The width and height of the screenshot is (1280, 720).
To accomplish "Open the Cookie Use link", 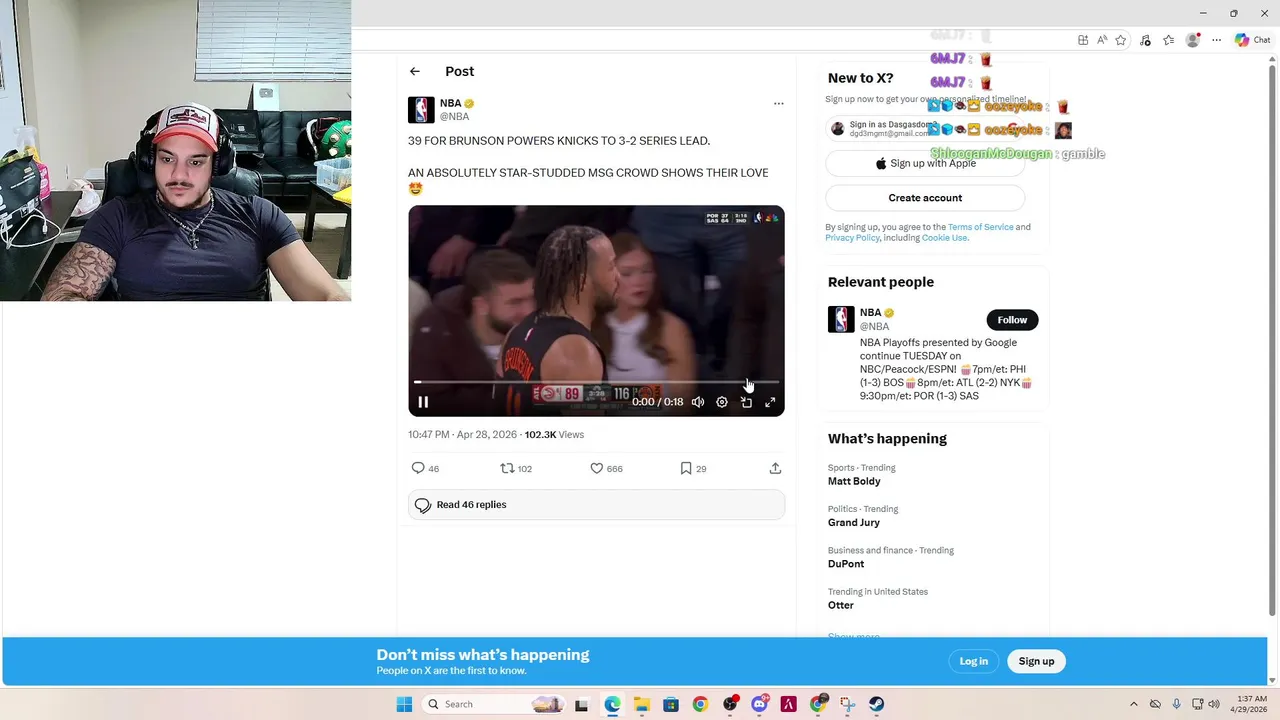I will point(944,238).
